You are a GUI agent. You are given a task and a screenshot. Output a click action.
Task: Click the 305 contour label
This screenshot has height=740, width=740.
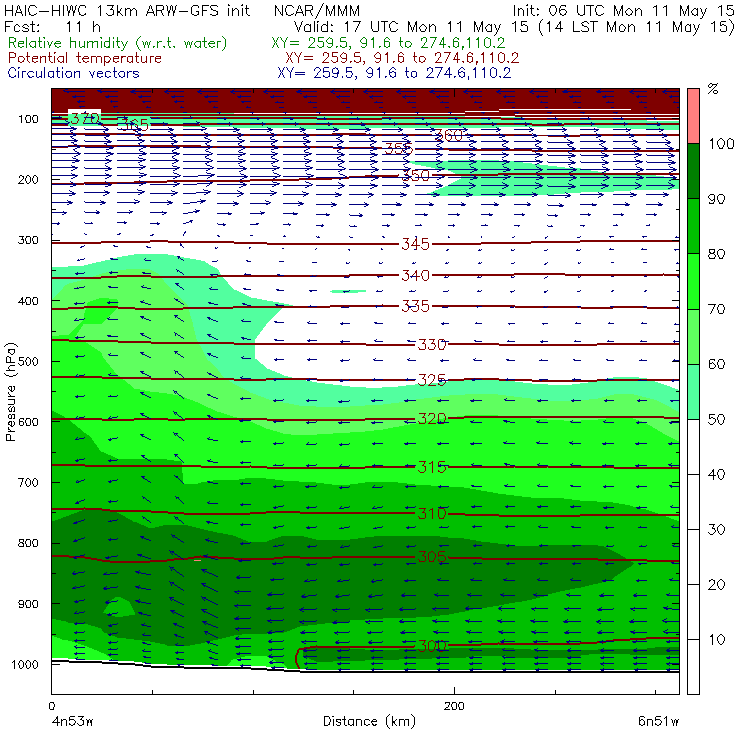[x=432, y=557]
